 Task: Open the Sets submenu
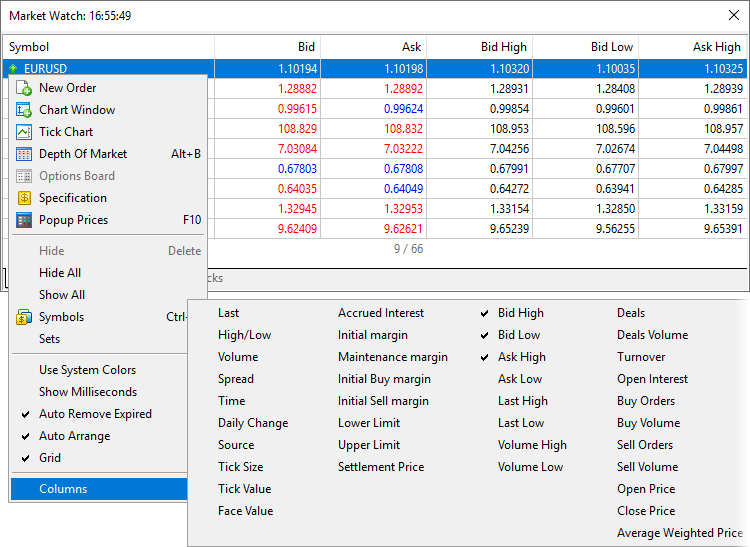[50, 339]
